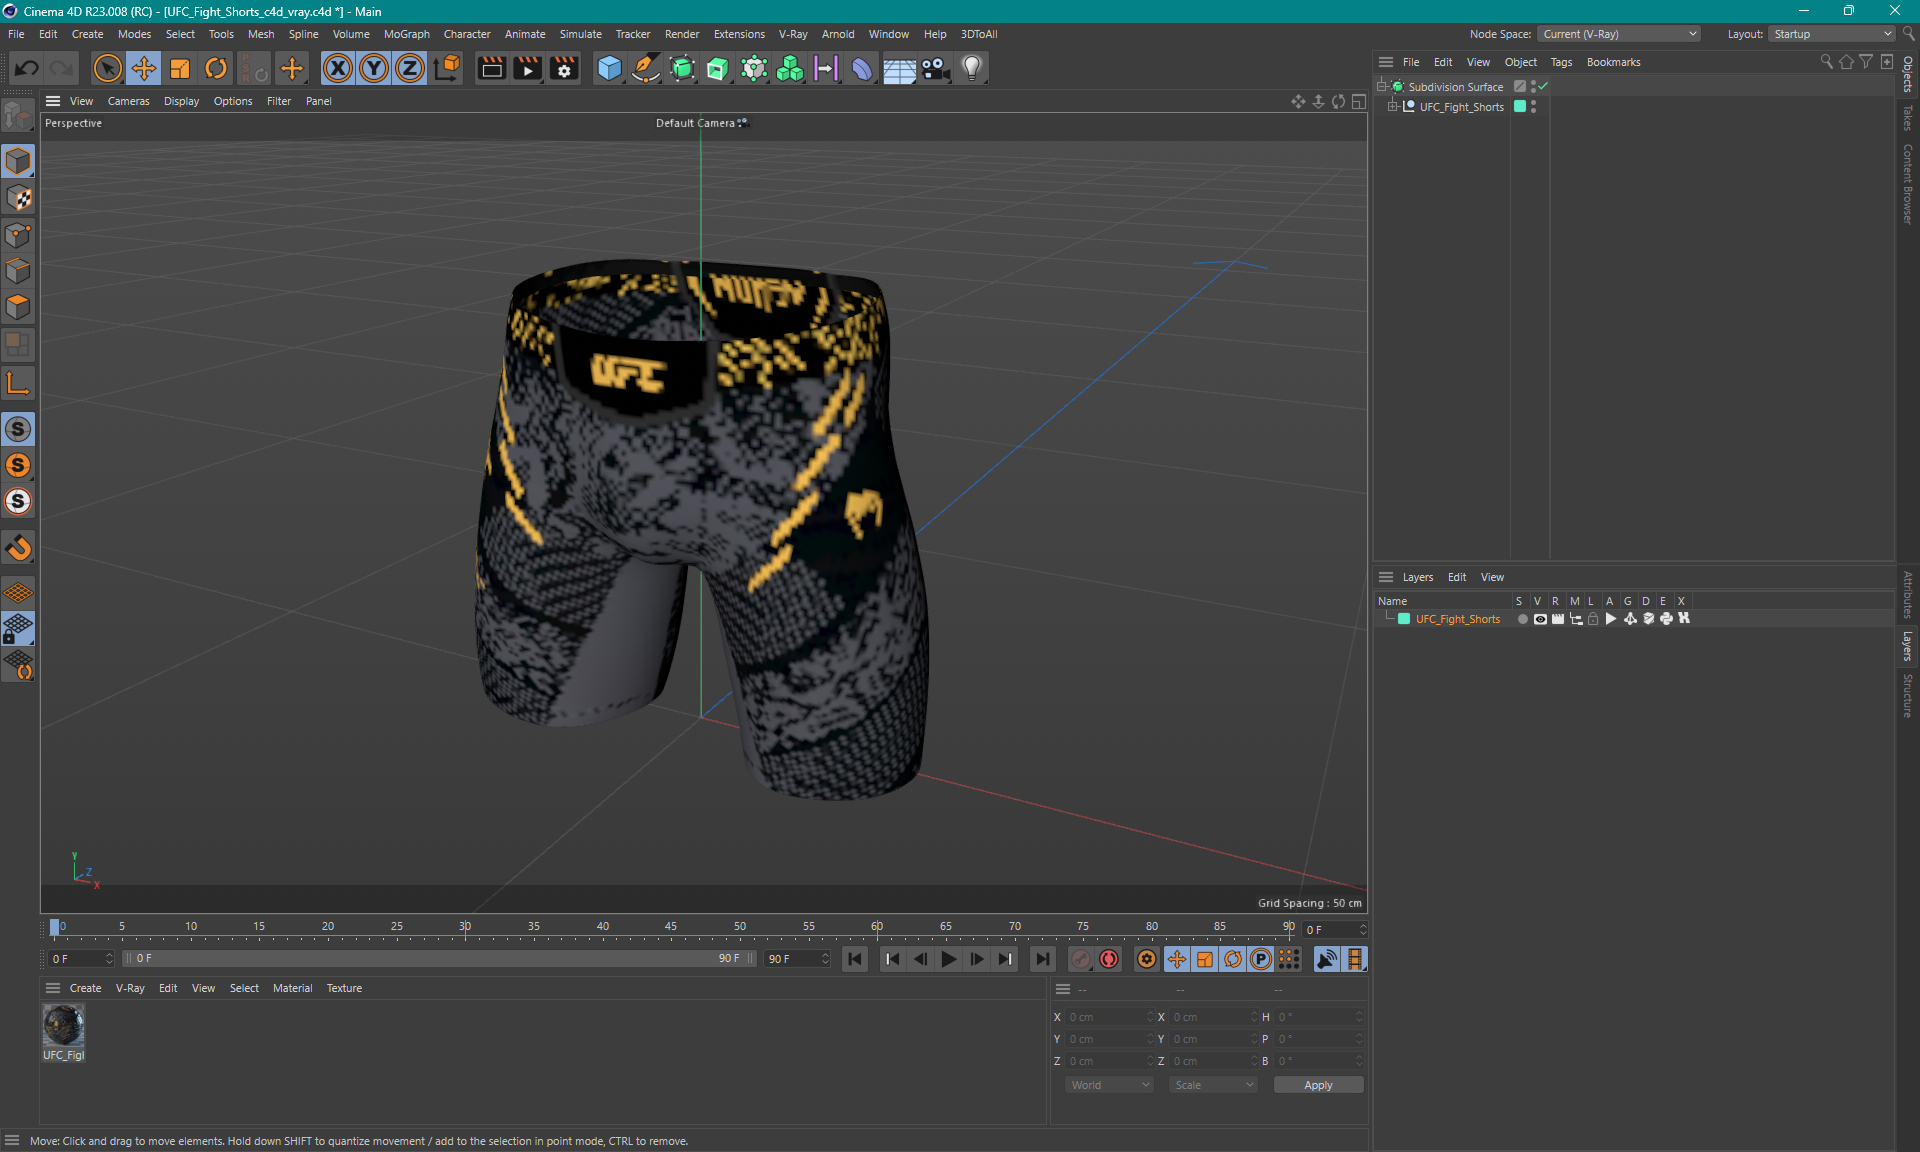Switch to Texture mode icon
The width and height of the screenshot is (1920, 1152).
point(18,198)
